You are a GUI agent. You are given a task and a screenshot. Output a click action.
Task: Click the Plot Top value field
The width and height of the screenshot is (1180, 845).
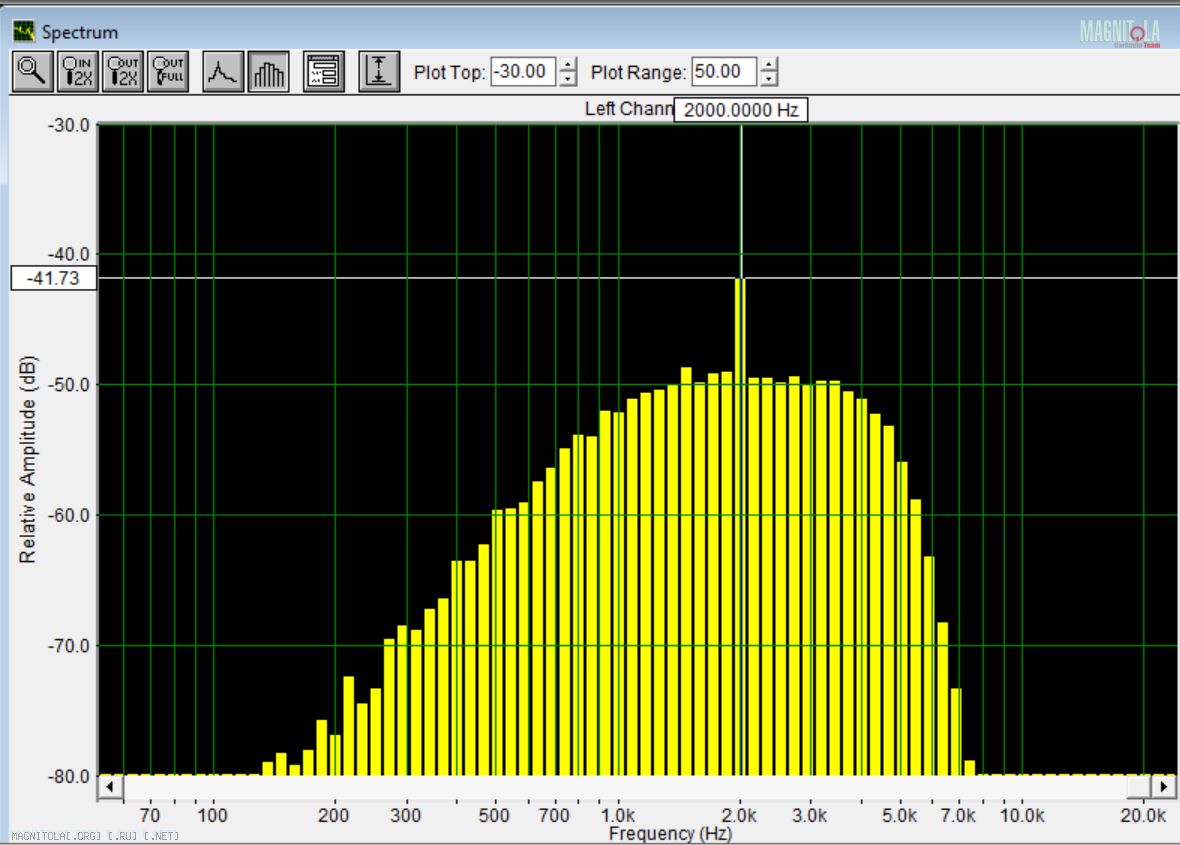tap(523, 72)
